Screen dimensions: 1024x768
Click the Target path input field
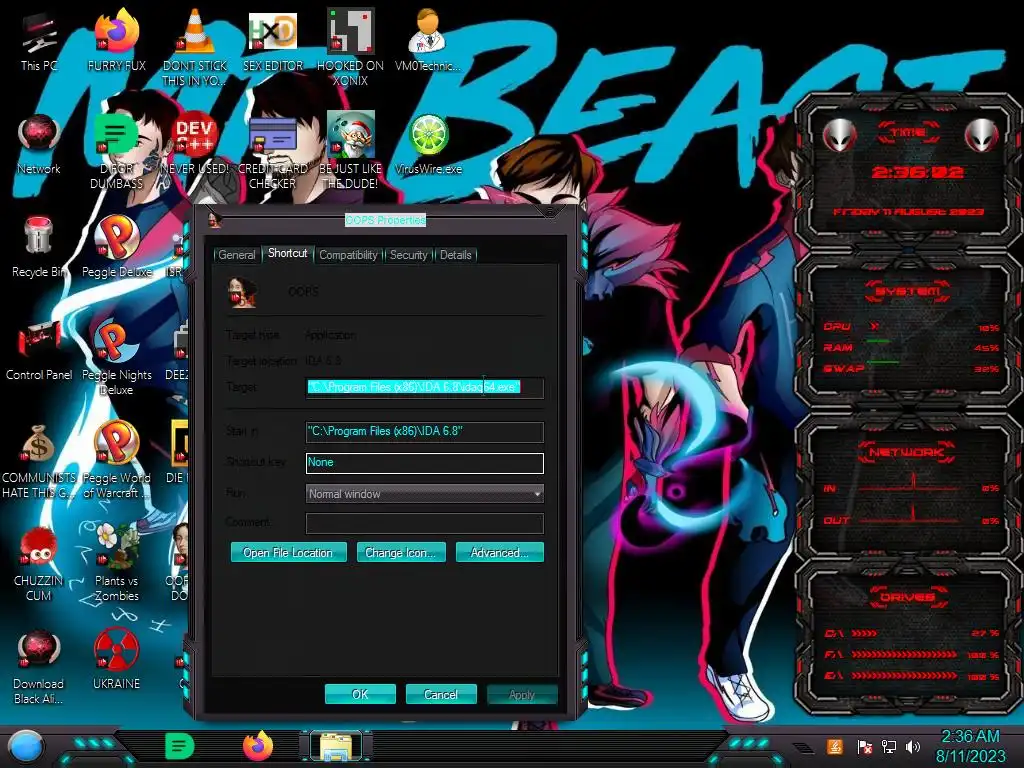(x=424, y=387)
